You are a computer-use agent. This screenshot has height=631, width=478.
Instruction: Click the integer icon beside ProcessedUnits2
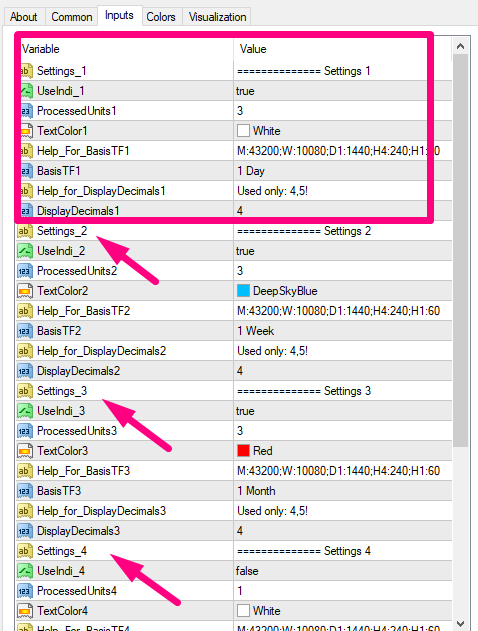25,271
